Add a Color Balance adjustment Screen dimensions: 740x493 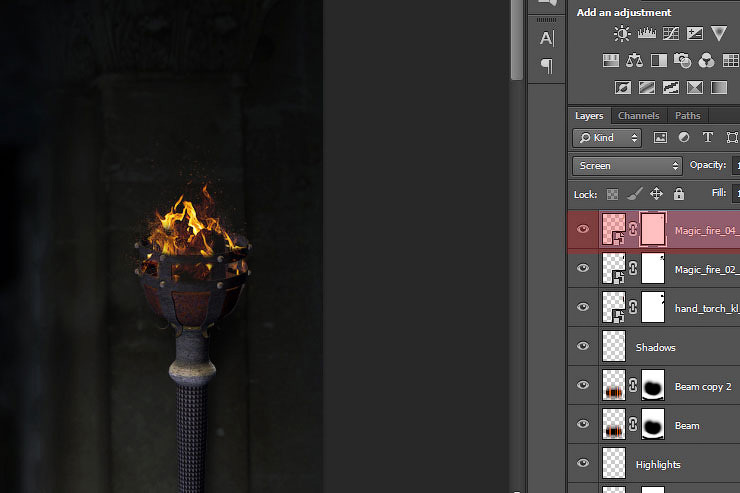pyautogui.click(x=635, y=61)
